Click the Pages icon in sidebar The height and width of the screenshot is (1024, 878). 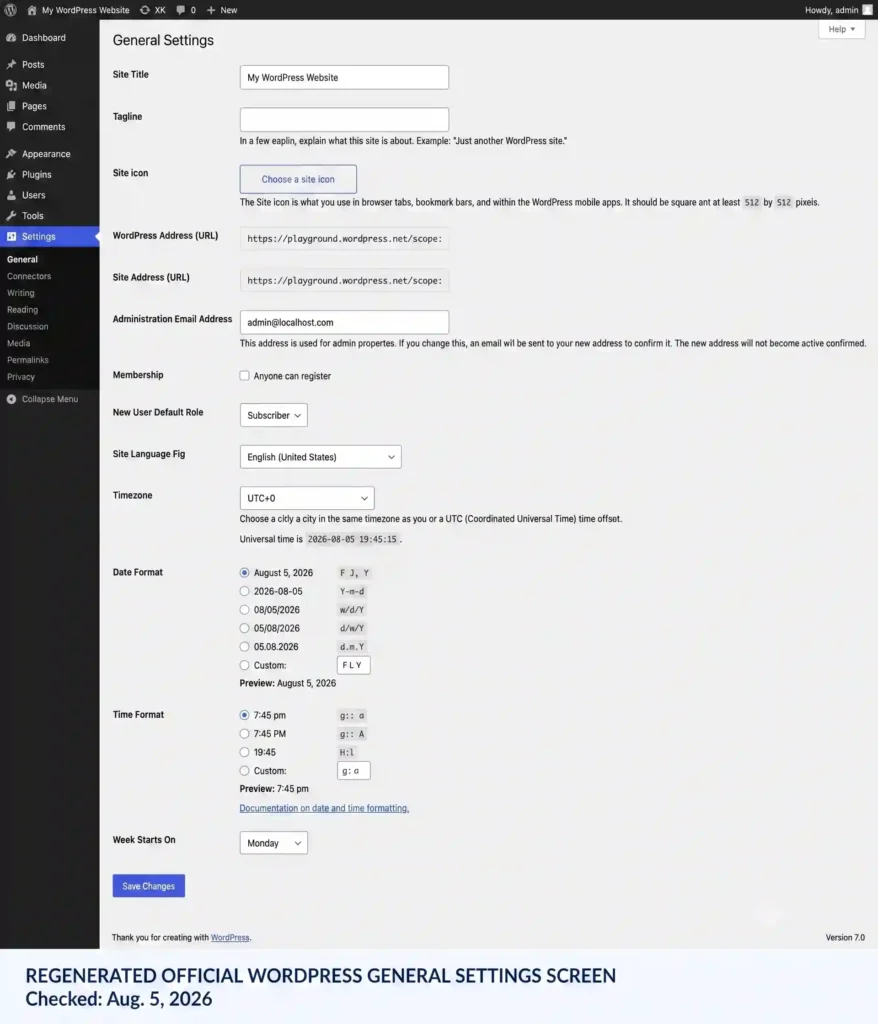[x=11, y=106]
